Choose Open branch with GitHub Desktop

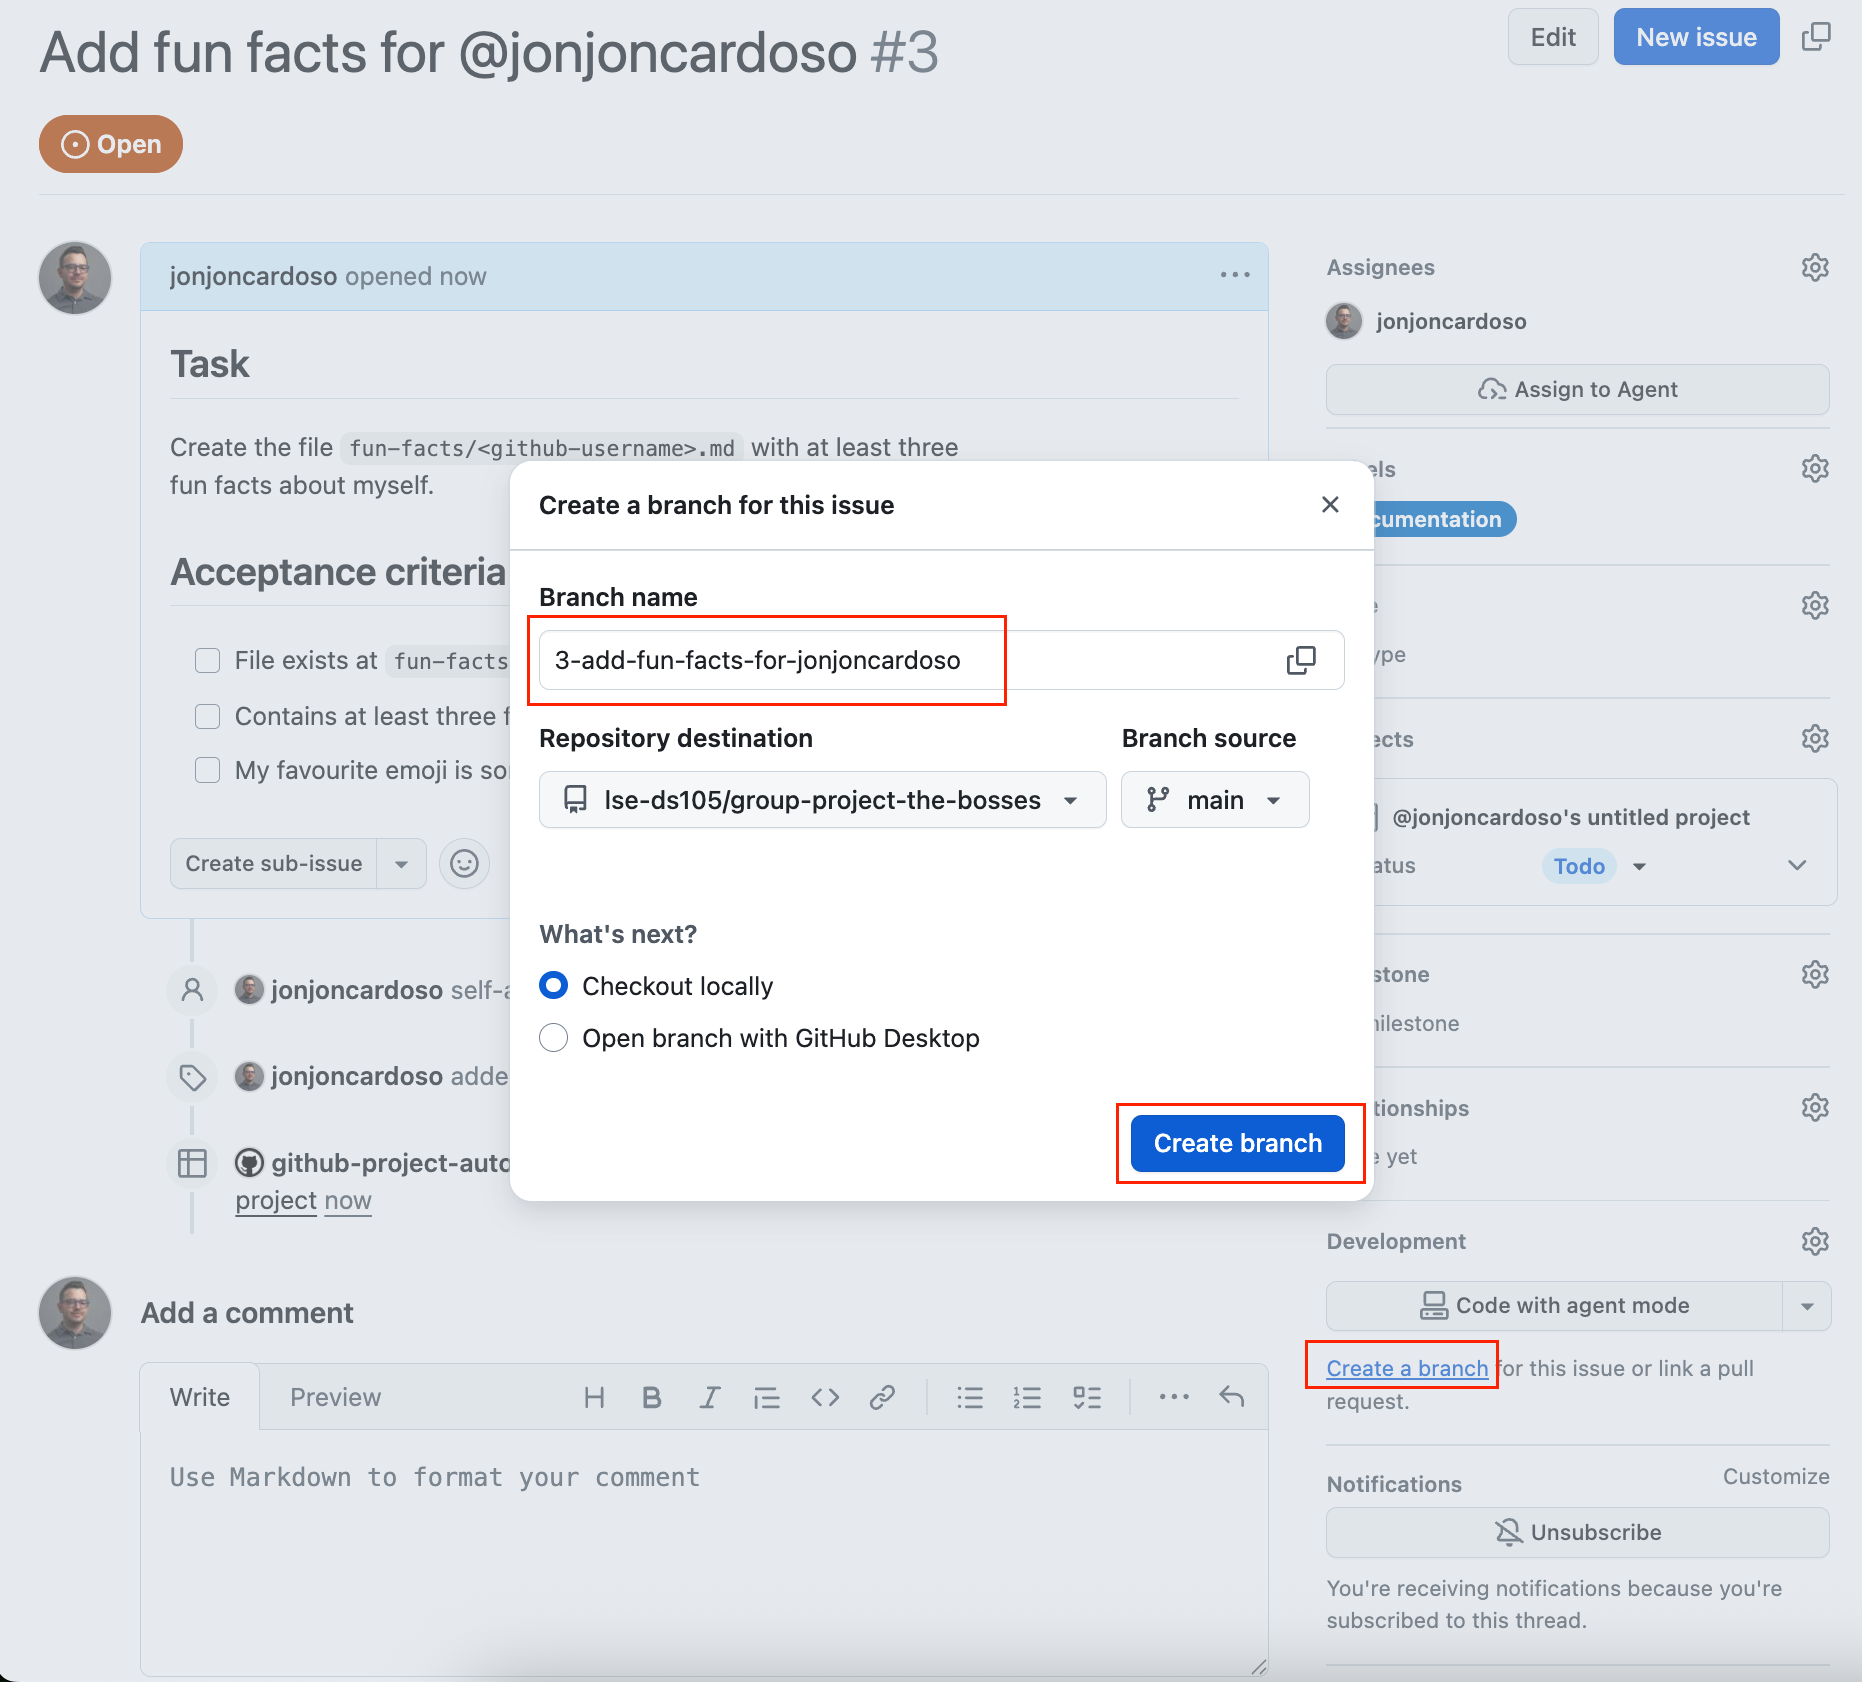pyautogui.click(x=554, y=1038)
